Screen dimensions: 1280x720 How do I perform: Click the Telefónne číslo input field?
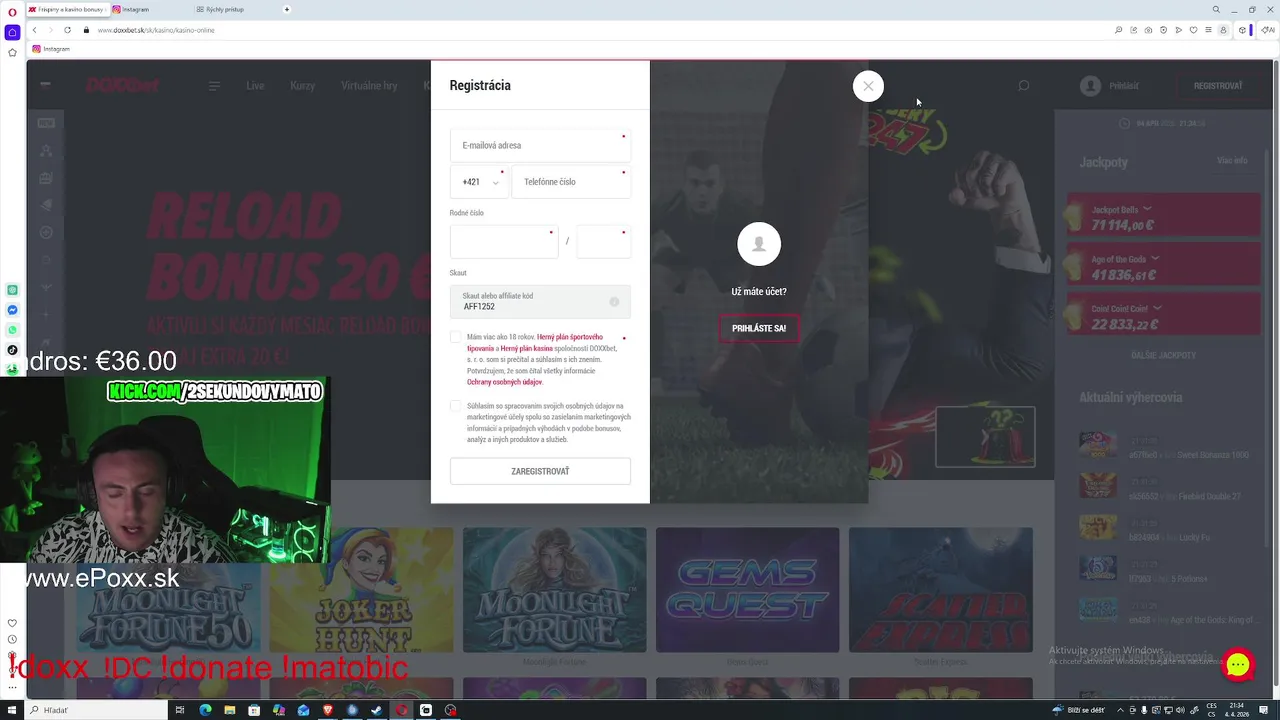pyautogui.click(x=571, y=182)
